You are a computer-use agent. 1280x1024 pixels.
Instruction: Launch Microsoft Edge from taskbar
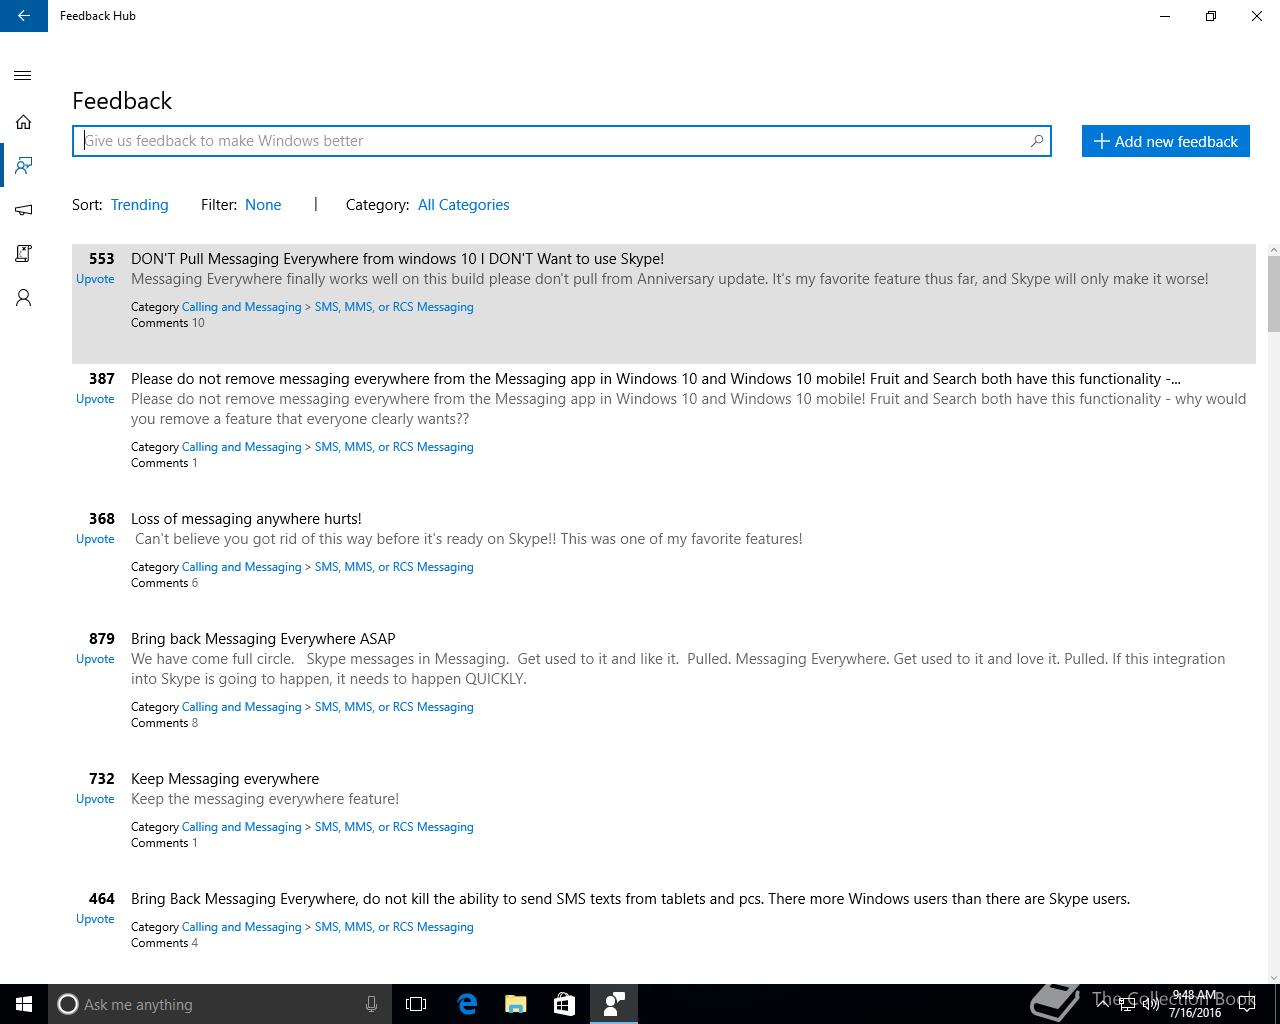click(x=467, y=1004)
